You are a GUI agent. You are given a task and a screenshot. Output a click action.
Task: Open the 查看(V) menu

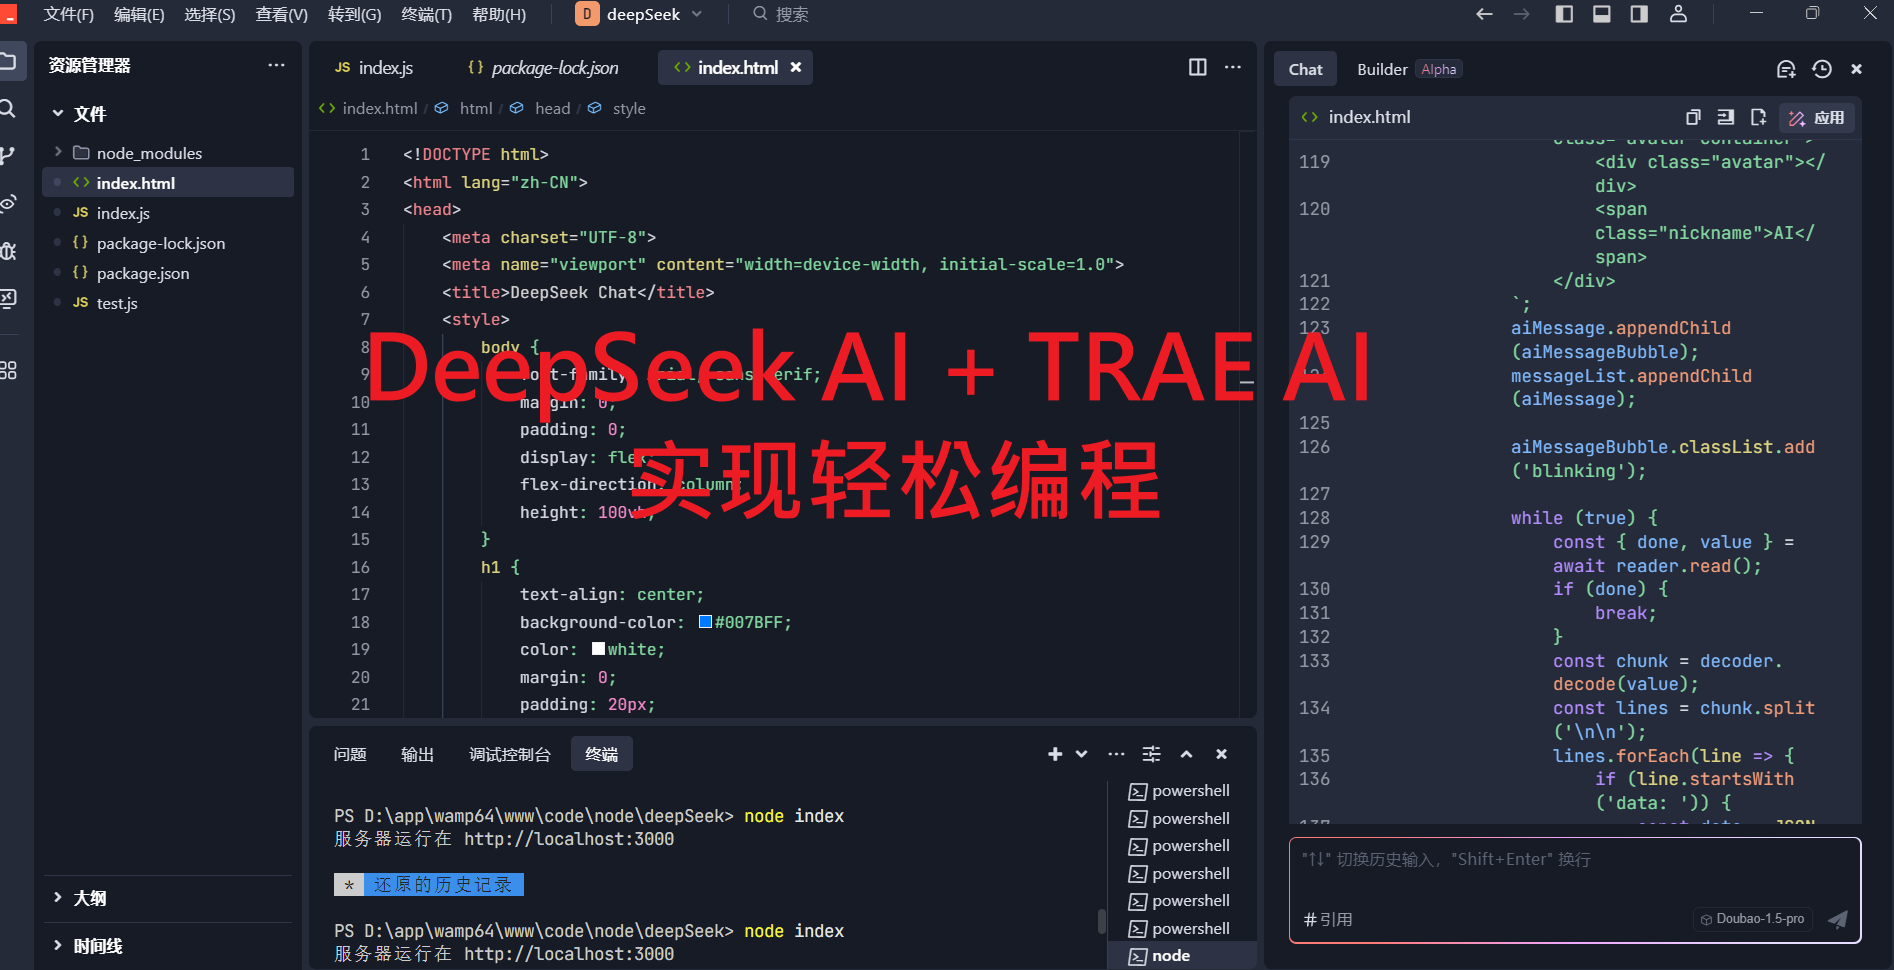281,14
